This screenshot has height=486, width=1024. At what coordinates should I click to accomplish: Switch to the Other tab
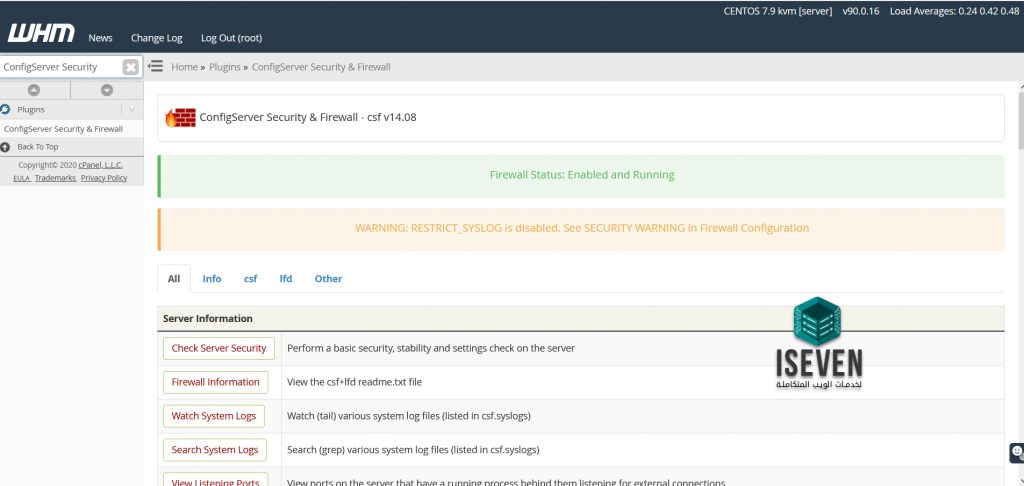pos(328,278)
